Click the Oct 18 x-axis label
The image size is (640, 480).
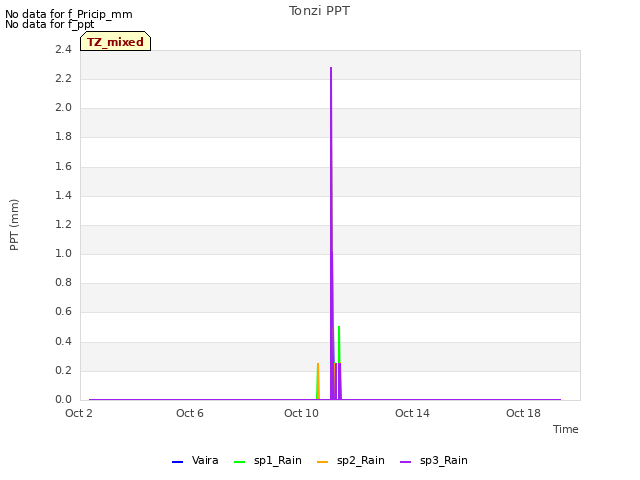click(523, 413)
